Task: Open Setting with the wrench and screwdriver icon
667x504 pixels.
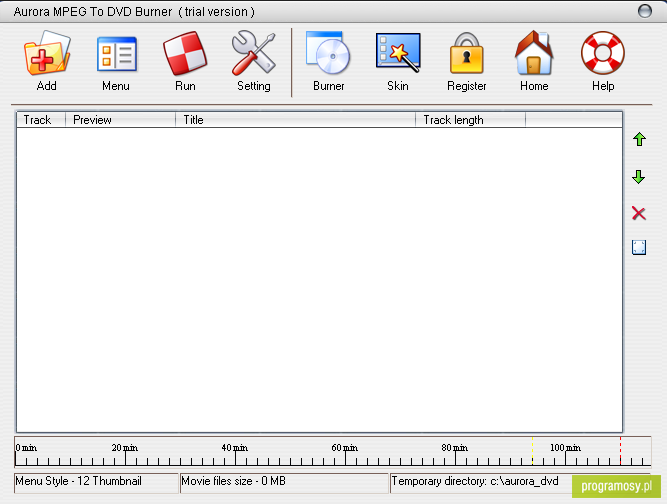Action: (x=254, y=52)
